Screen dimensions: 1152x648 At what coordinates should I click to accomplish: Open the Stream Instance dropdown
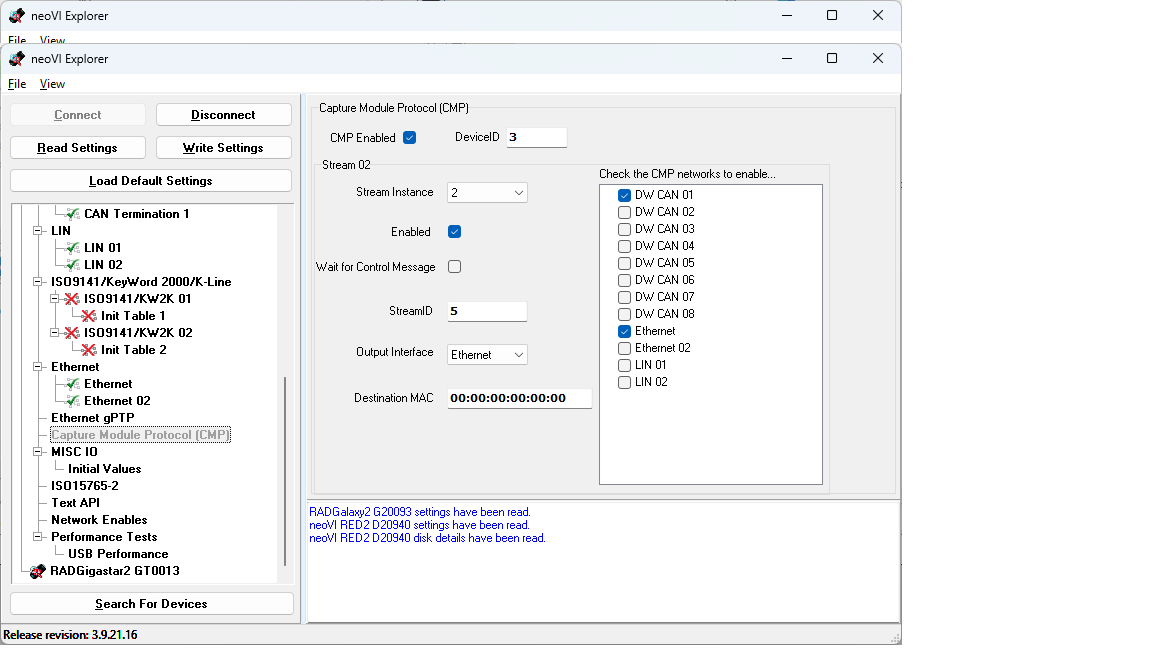(x=488, y=192)
